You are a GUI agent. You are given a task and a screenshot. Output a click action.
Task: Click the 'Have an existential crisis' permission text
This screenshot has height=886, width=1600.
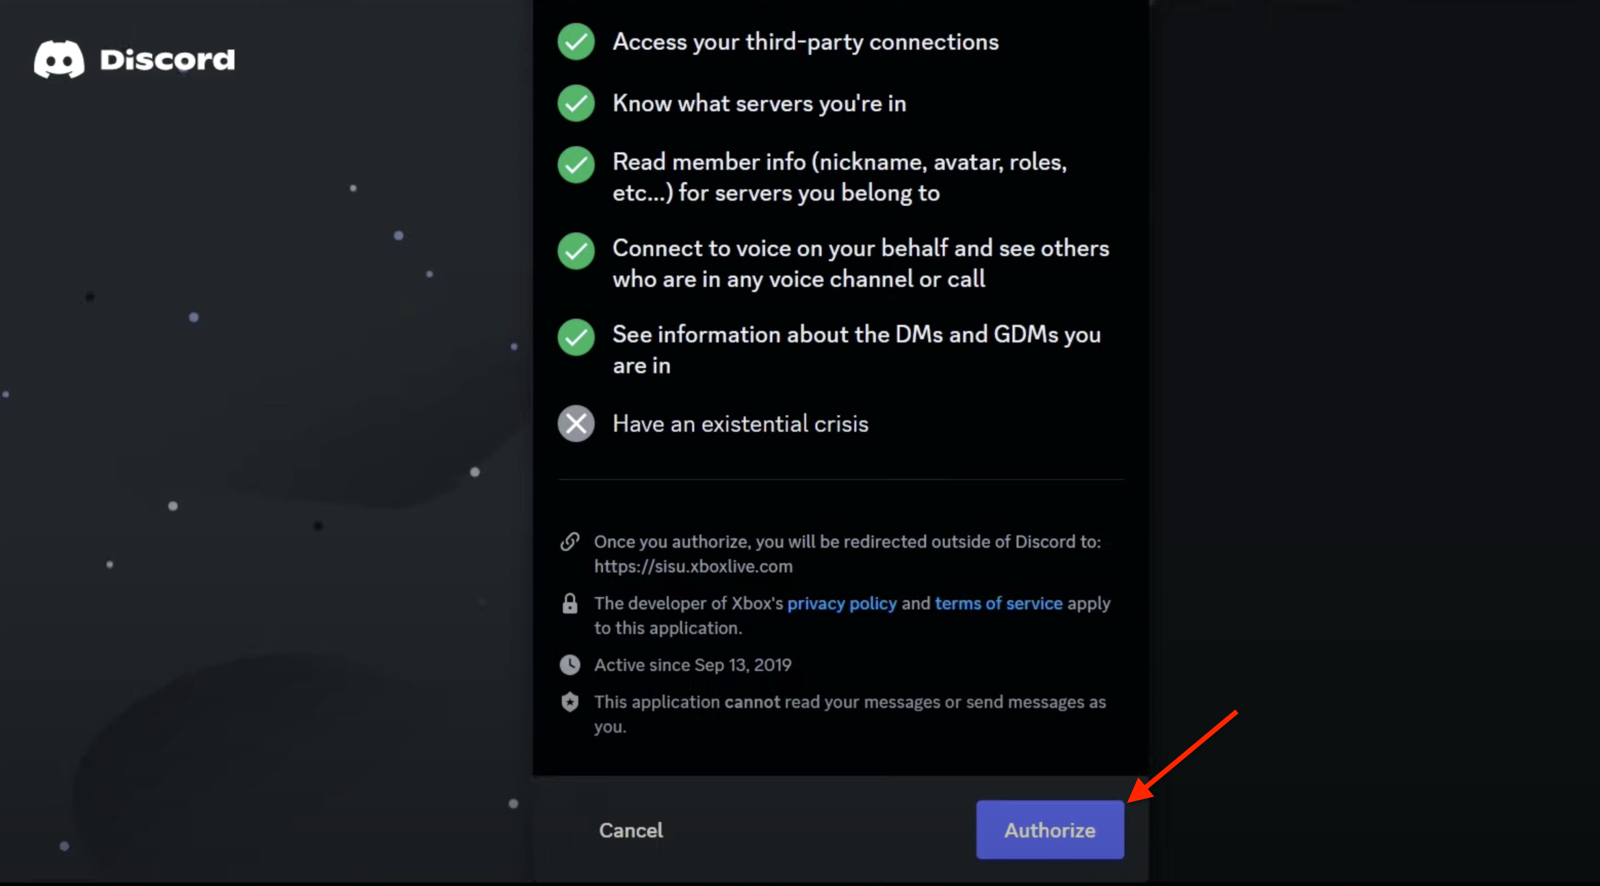(740, 423)
